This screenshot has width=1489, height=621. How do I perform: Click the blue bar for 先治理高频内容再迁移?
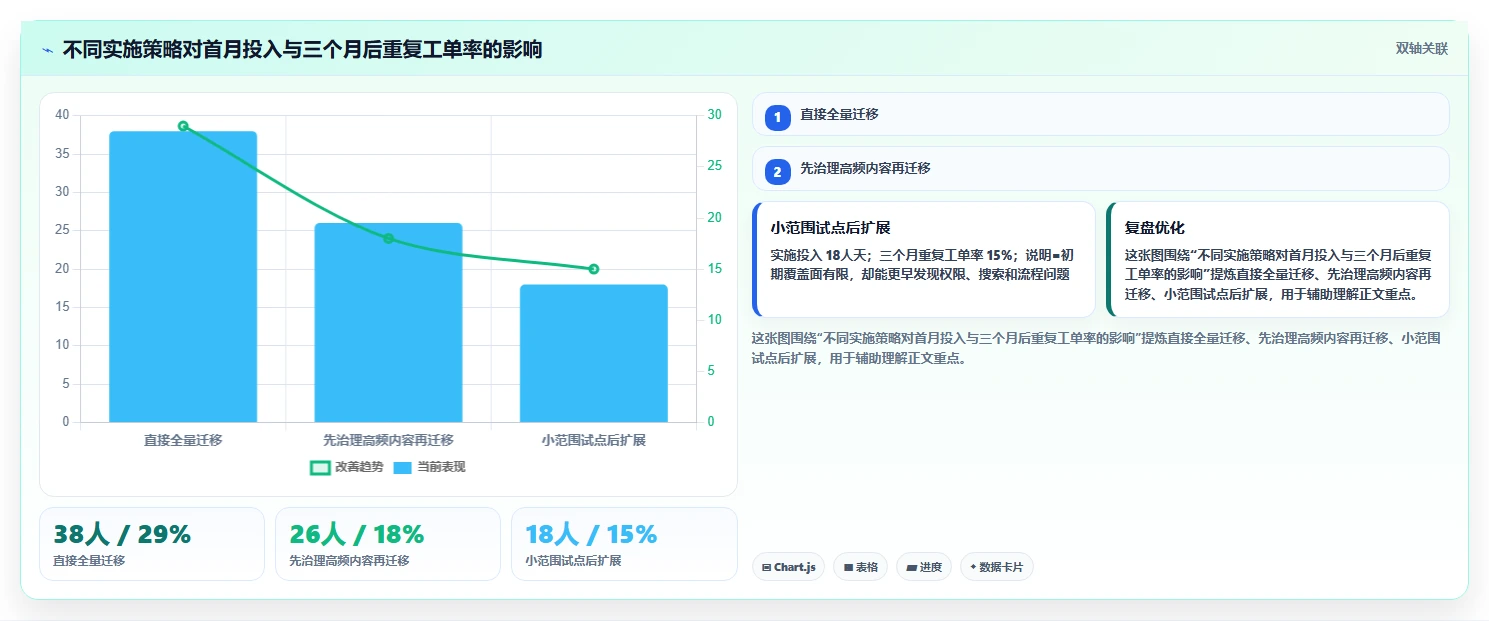(388, 322)
